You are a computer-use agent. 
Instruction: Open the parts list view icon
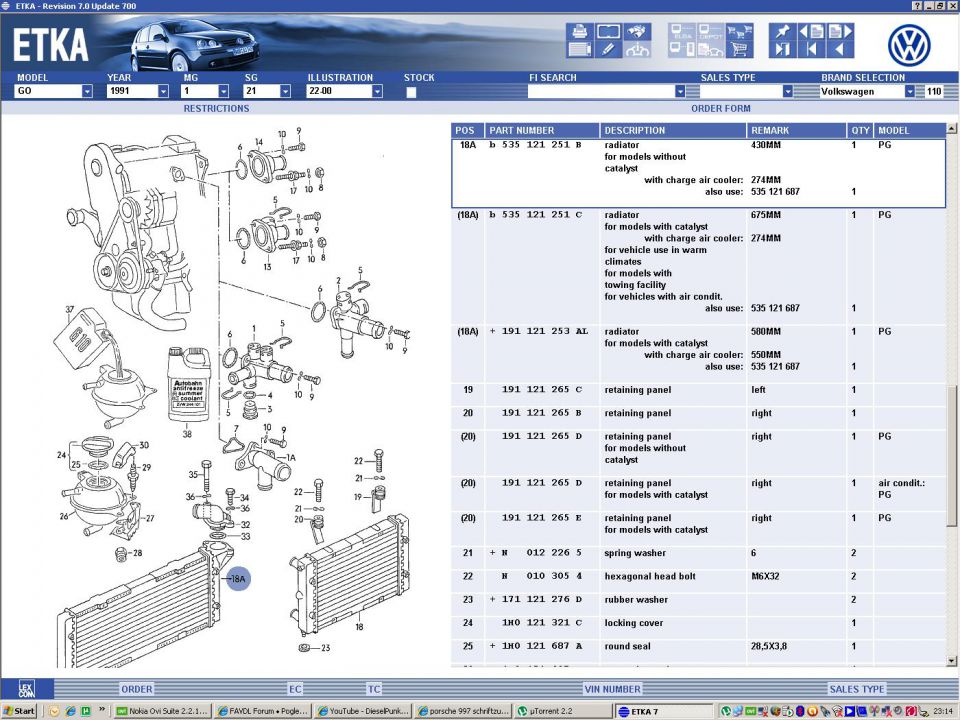pos(579,50)
